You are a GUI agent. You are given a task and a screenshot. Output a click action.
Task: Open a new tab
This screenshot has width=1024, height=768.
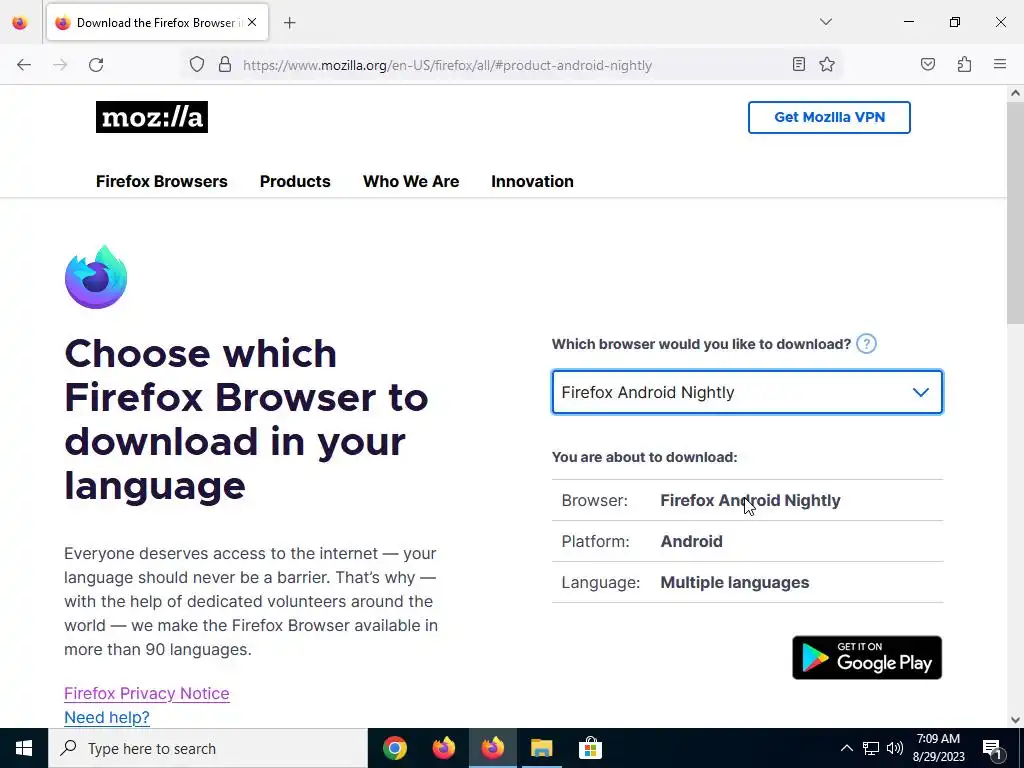pos(290,23)
